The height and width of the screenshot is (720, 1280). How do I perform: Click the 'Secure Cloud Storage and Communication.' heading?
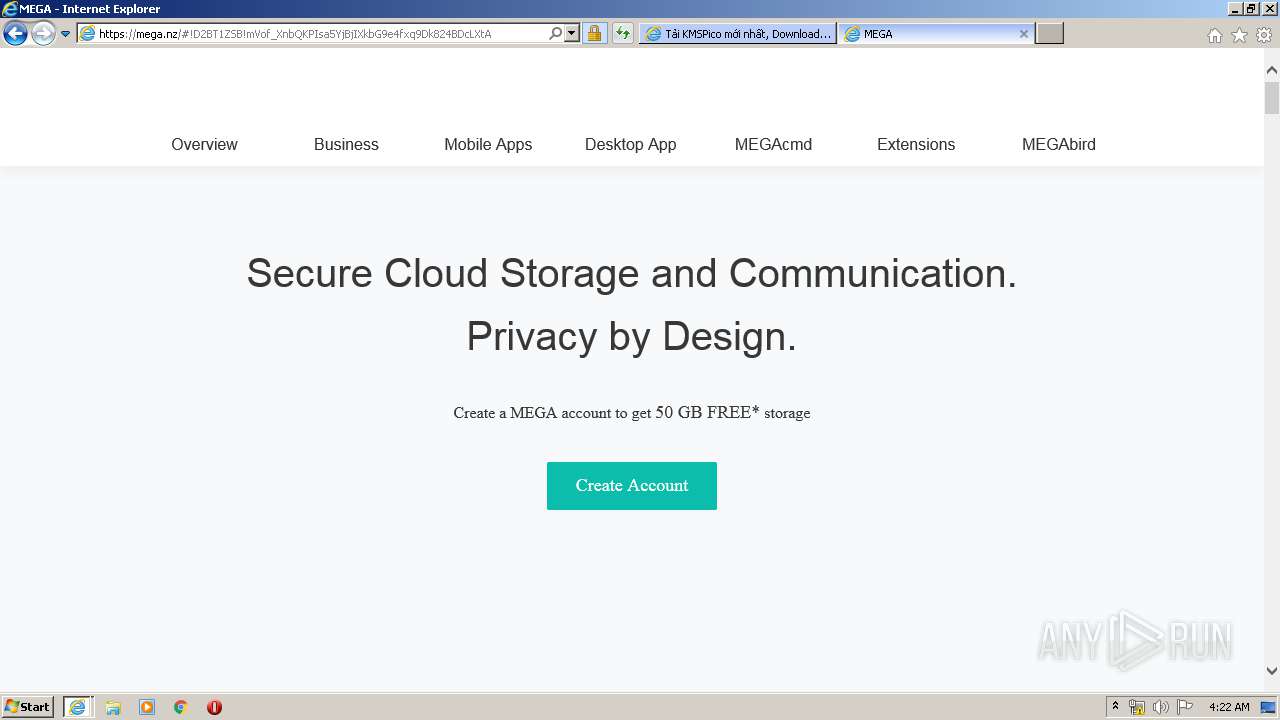pos(632,273)
